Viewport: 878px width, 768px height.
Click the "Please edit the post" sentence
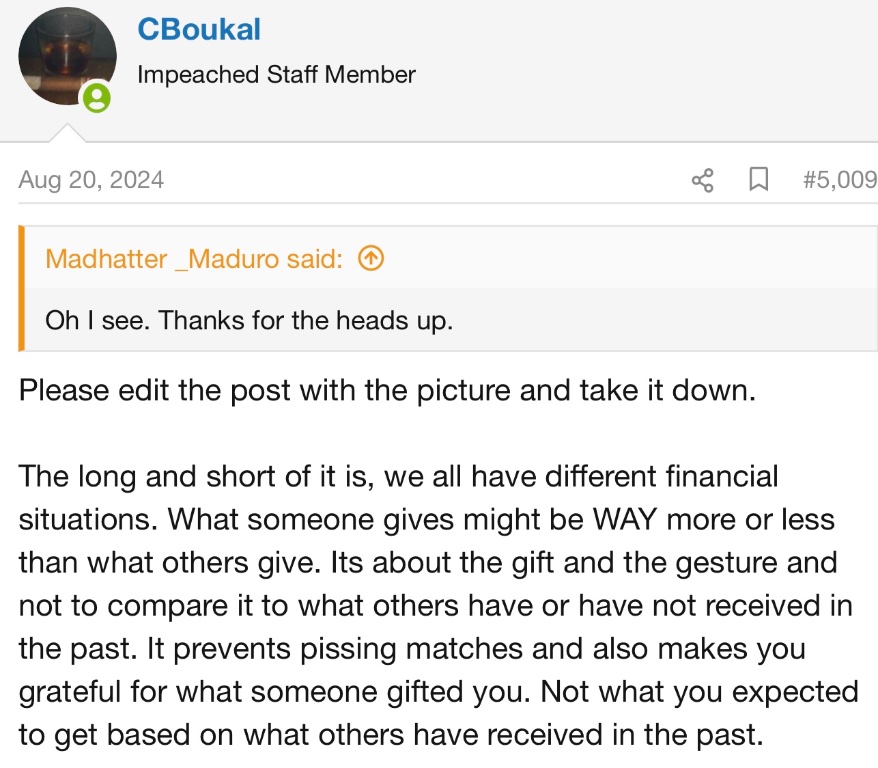(385, 389)
